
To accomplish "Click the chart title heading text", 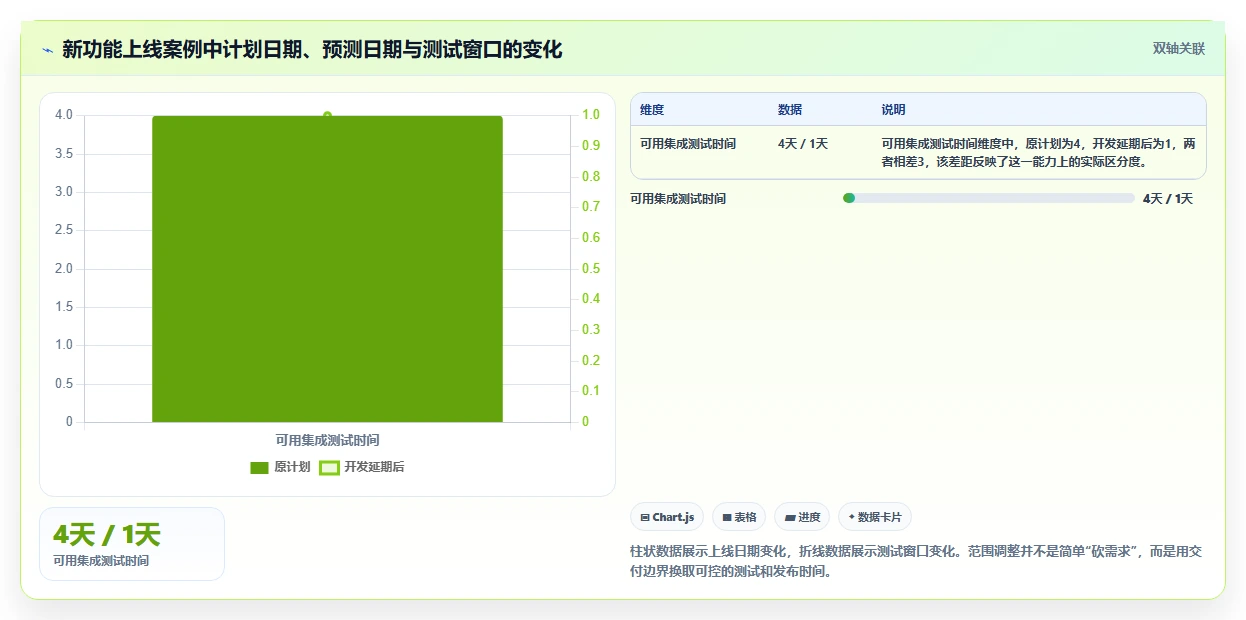I will [312, 49].
